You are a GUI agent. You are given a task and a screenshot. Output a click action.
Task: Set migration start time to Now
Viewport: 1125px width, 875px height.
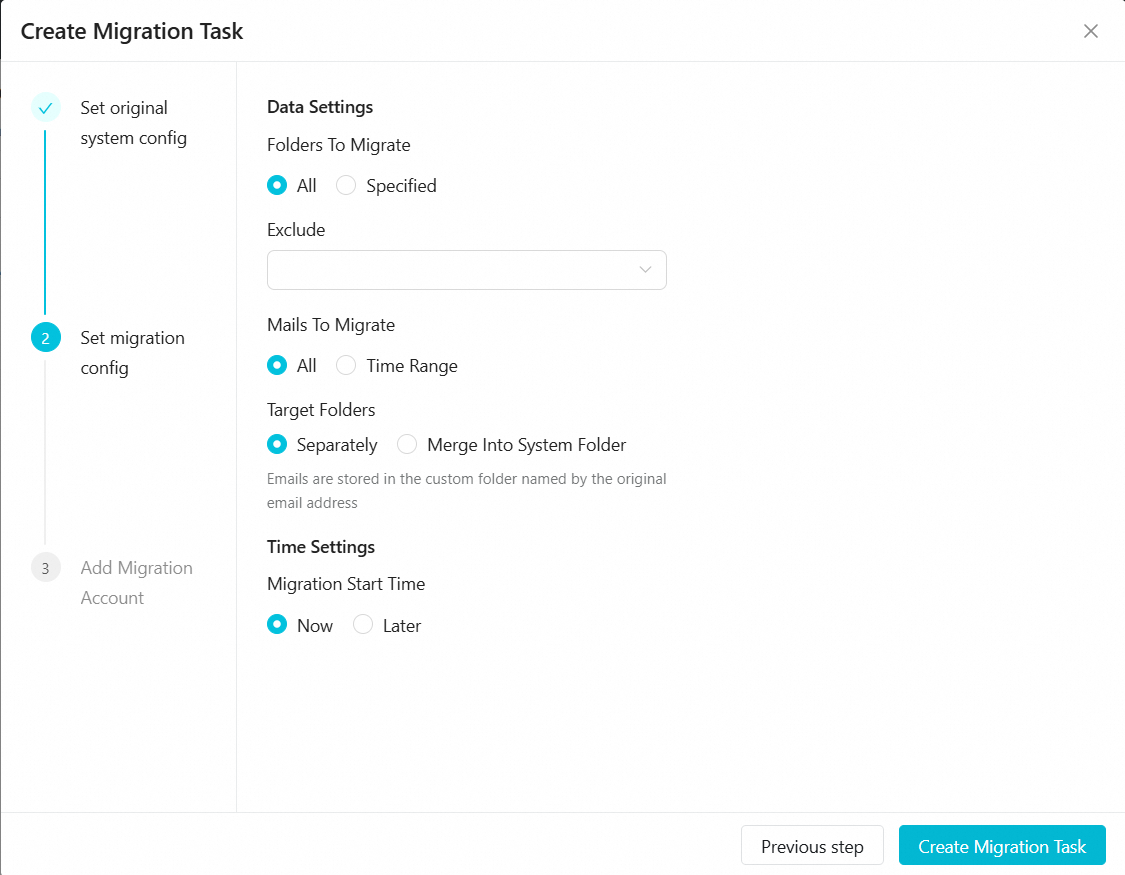[x=278, y=626]
